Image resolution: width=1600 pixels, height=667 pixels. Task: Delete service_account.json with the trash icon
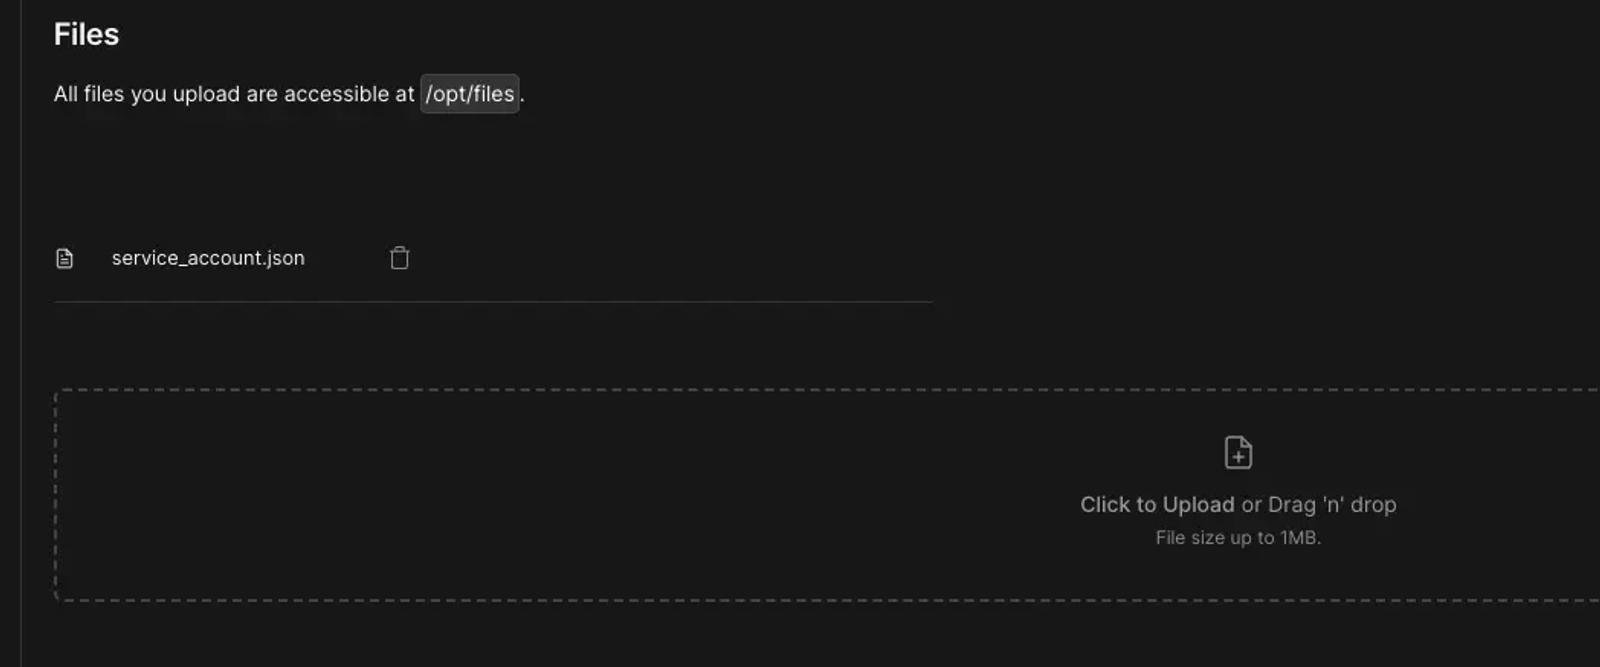click(x=399, y=258)
